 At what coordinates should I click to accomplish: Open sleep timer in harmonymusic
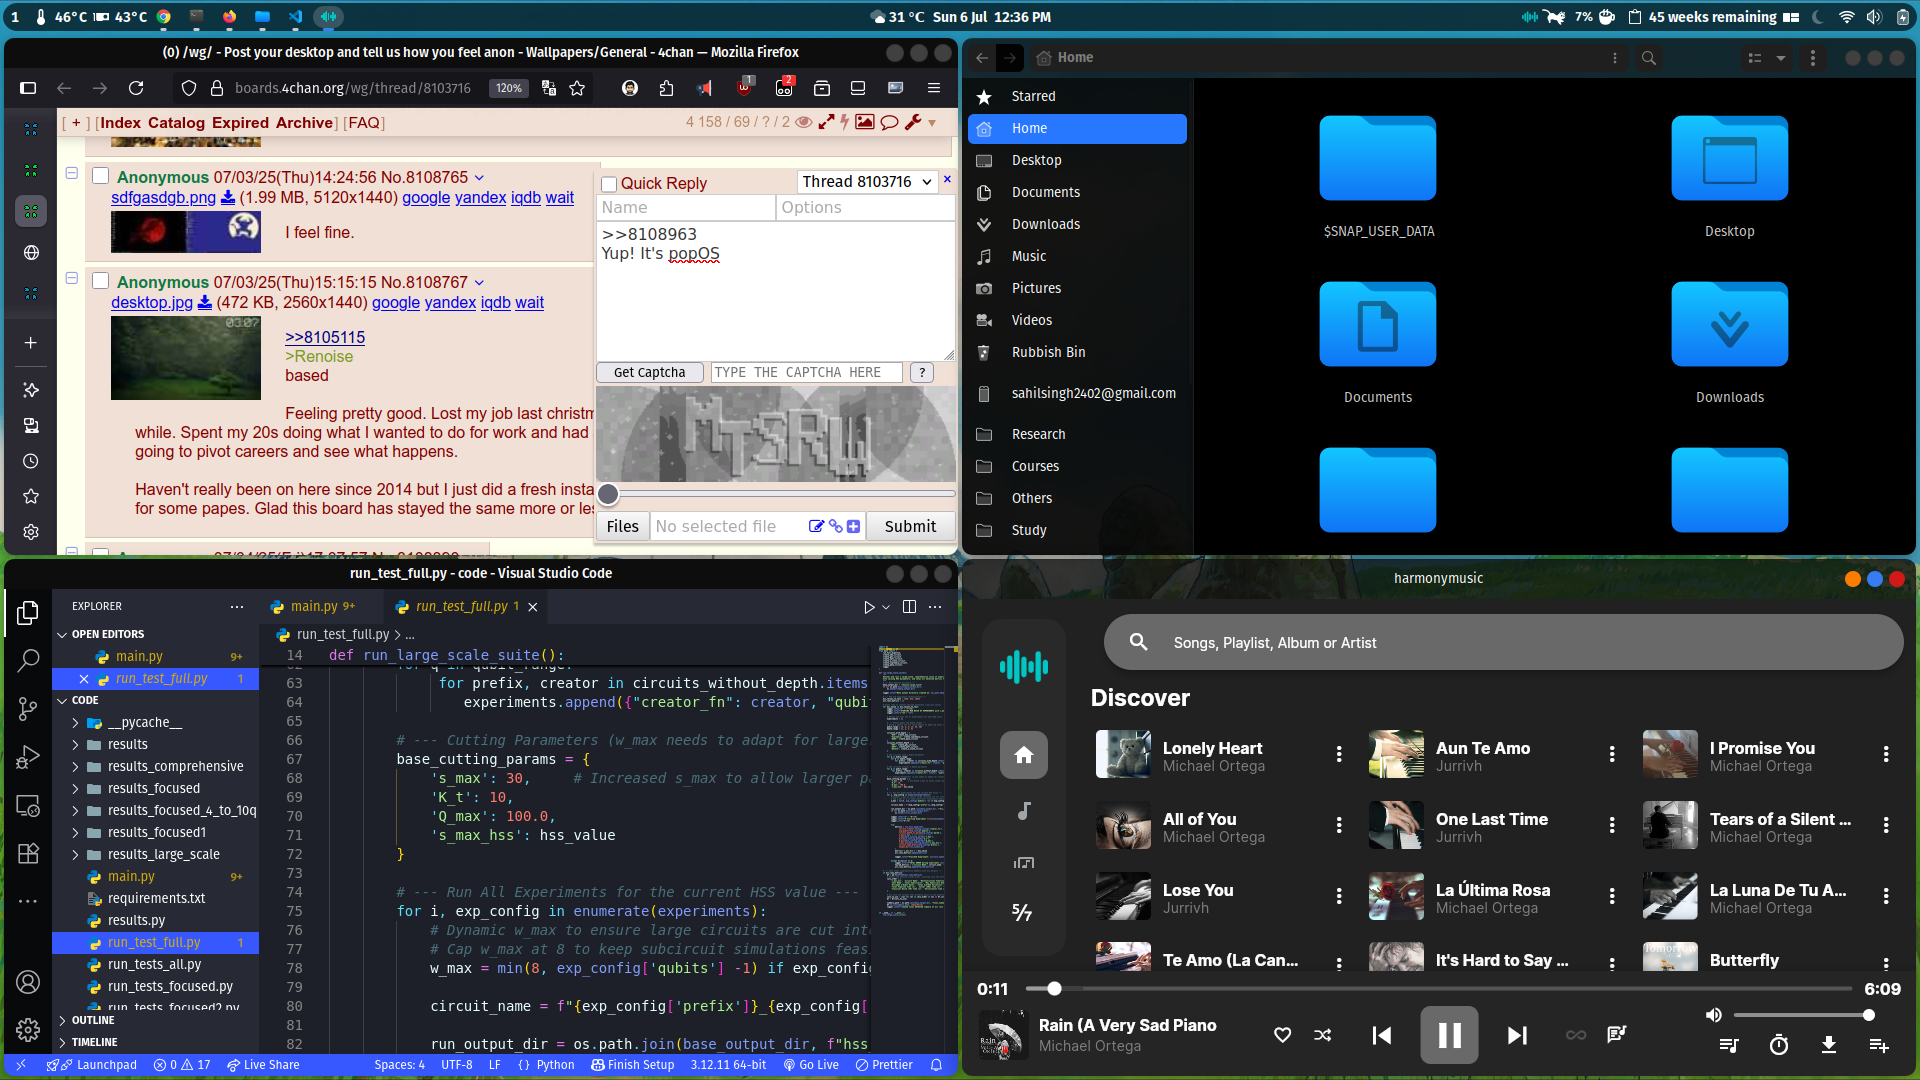pyautogui.click(x=1779, y=1045)
